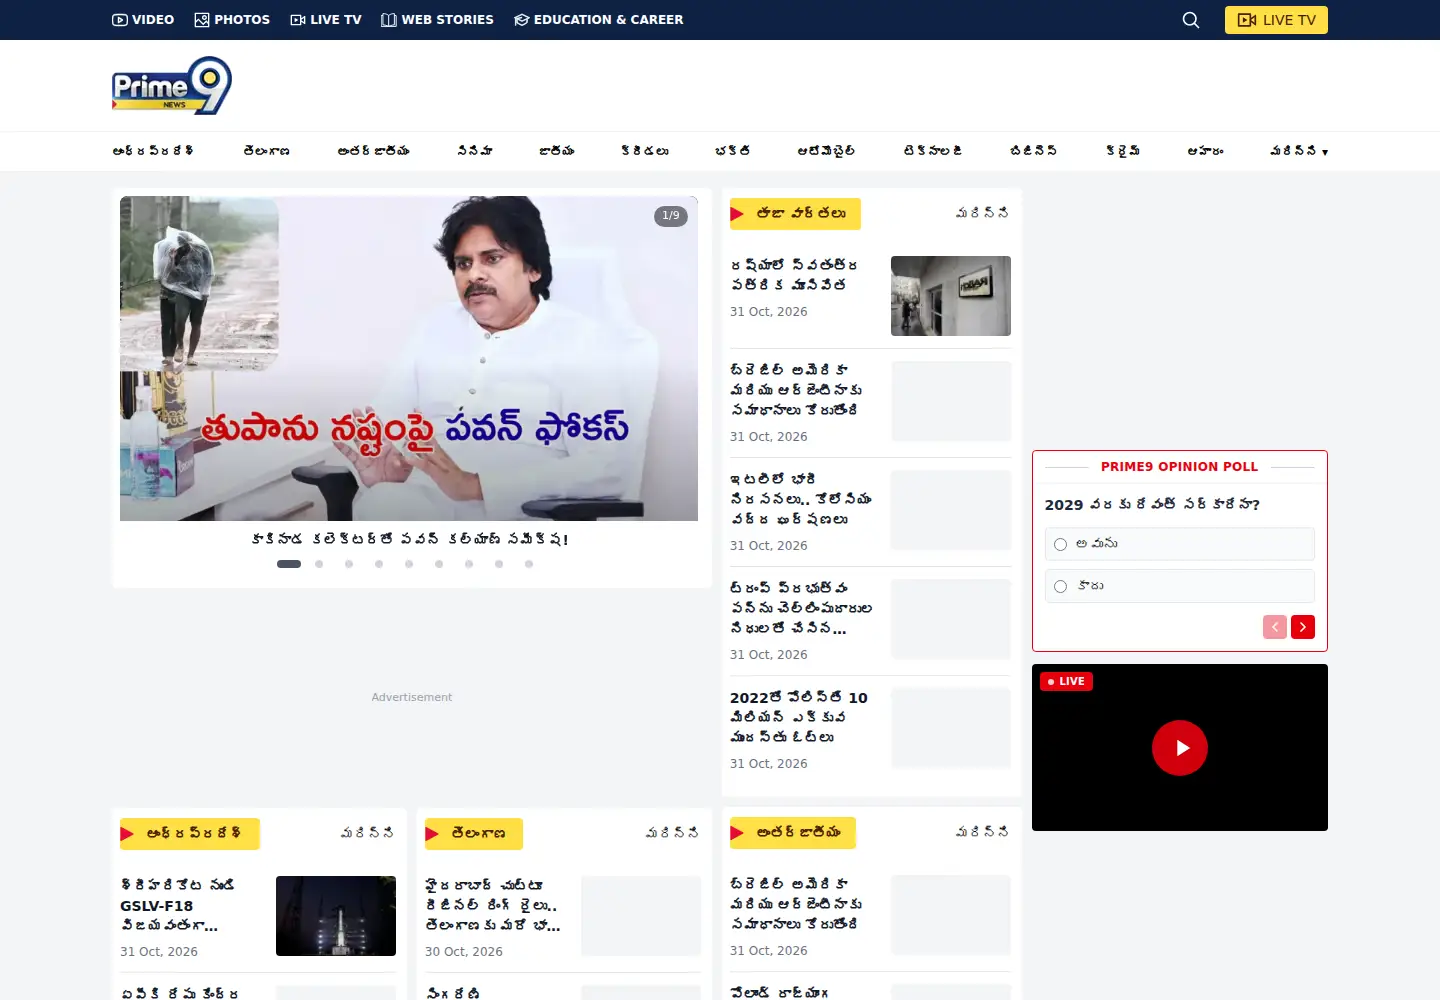Play the LIVE video player
The image size is (1440, 1000).
pos(1180,748)
